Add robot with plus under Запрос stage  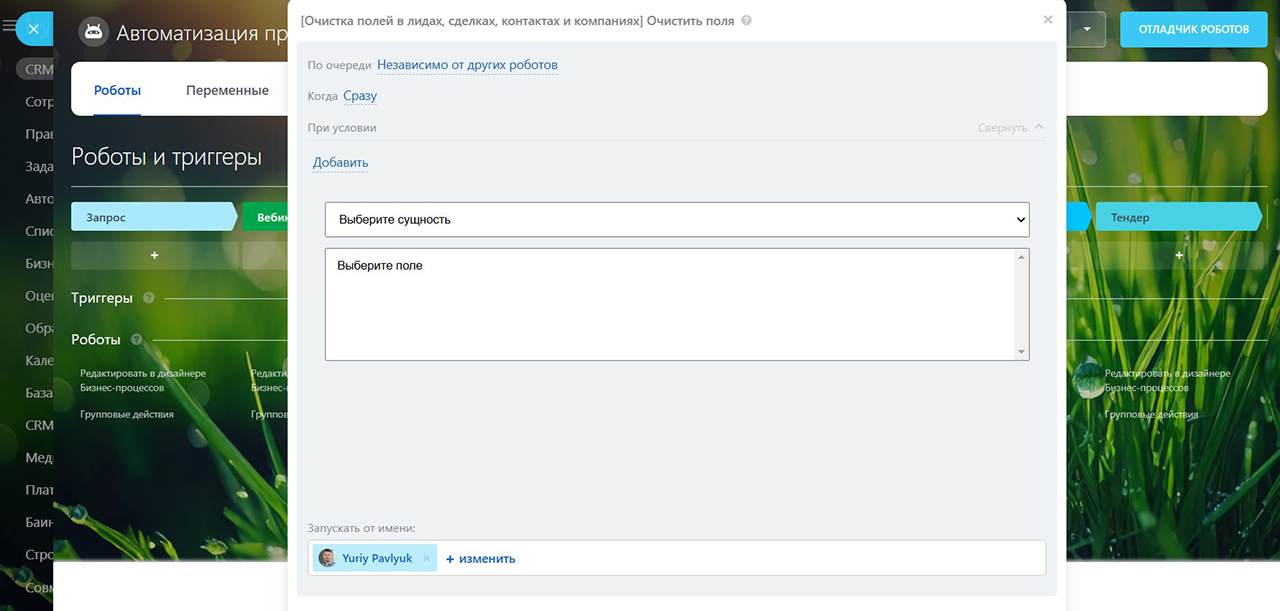[154, 256]
